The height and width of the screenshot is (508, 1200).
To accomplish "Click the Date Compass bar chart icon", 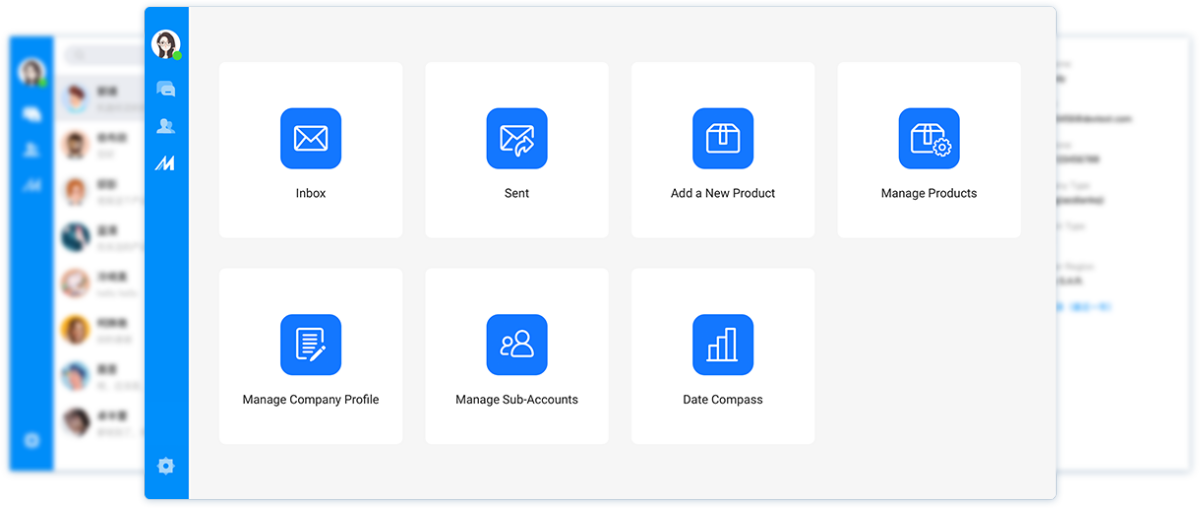I will (x=722, y=344).
